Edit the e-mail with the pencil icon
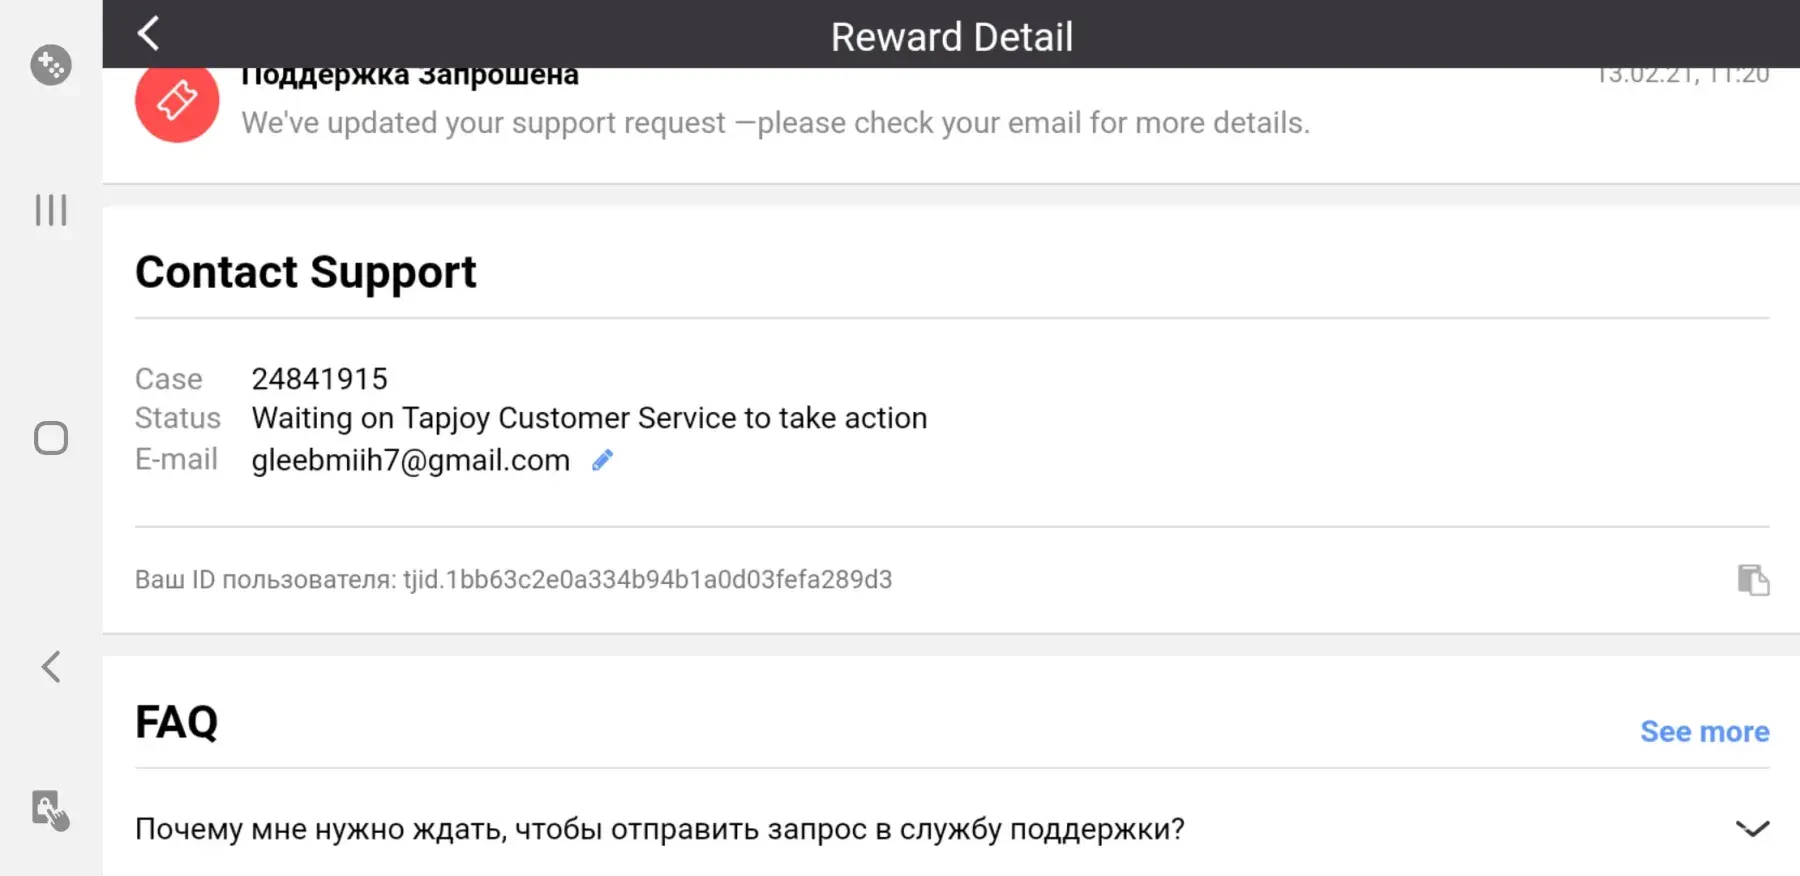This screenshot has height=876, width=1800. tap(602, 460)
